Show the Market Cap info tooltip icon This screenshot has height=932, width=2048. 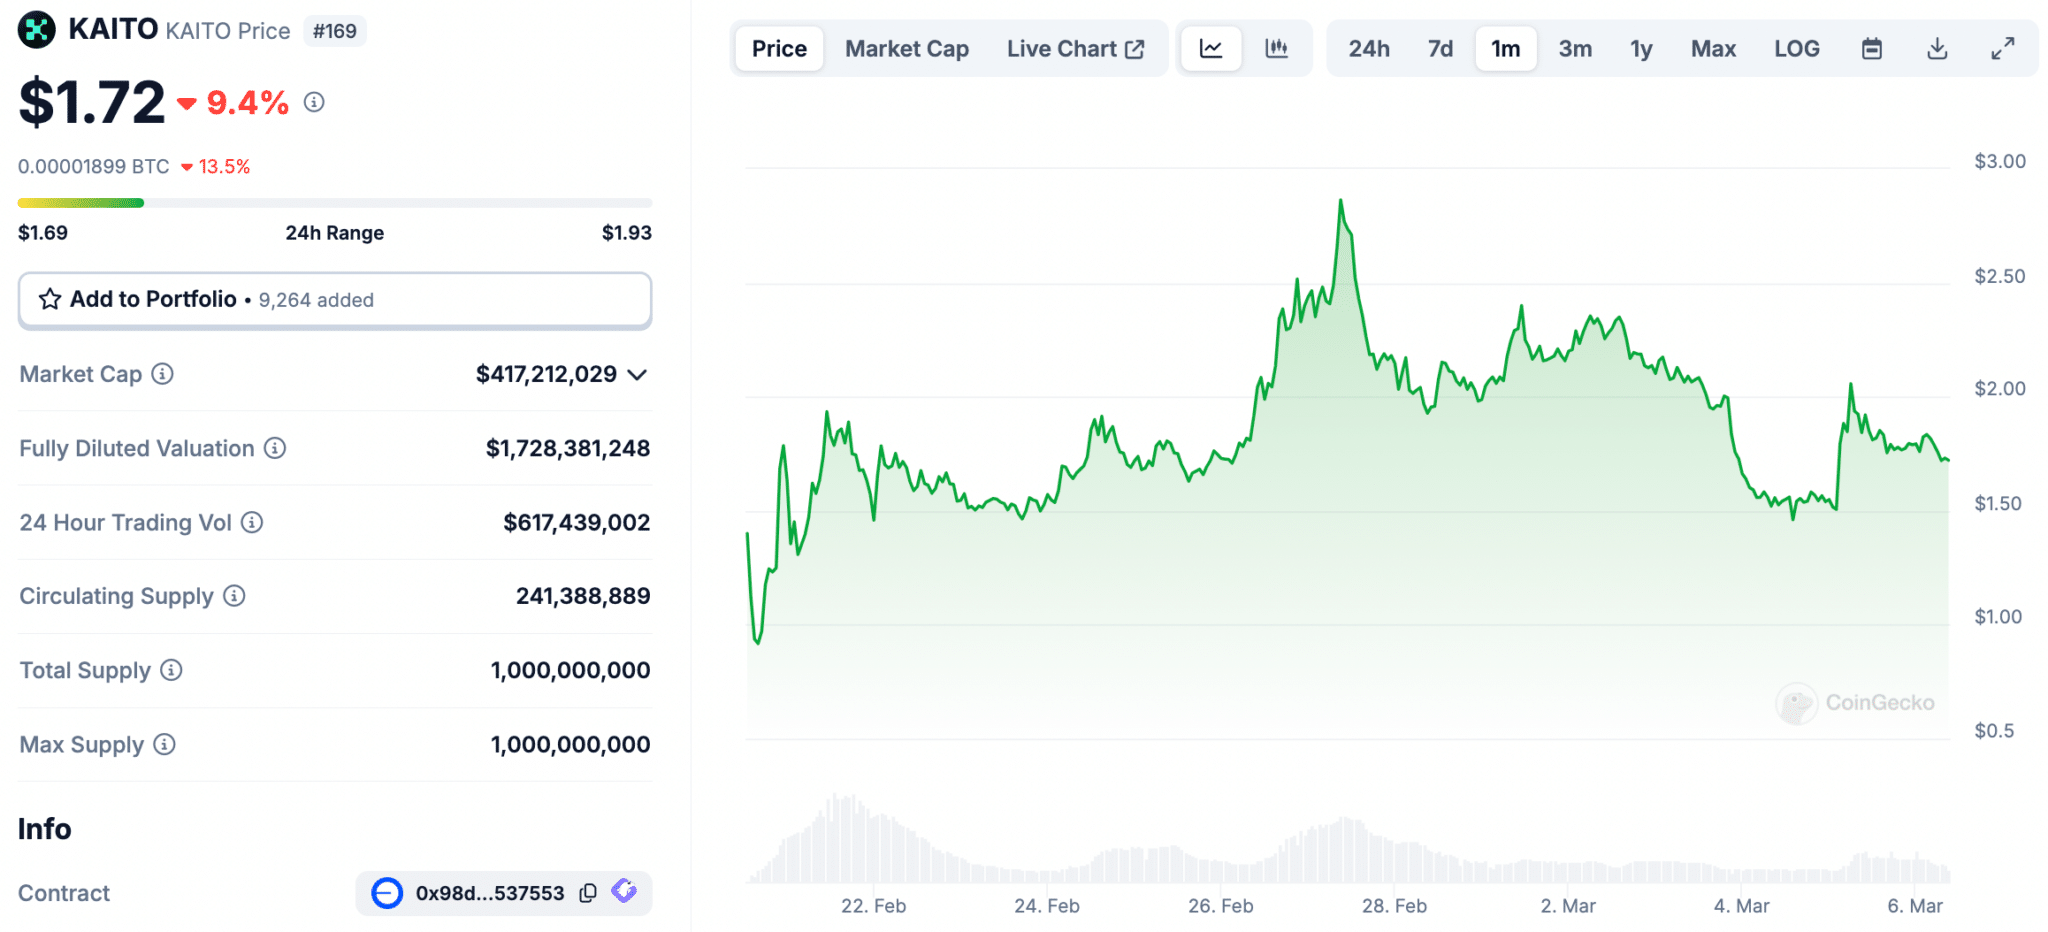tap(162, 374)
